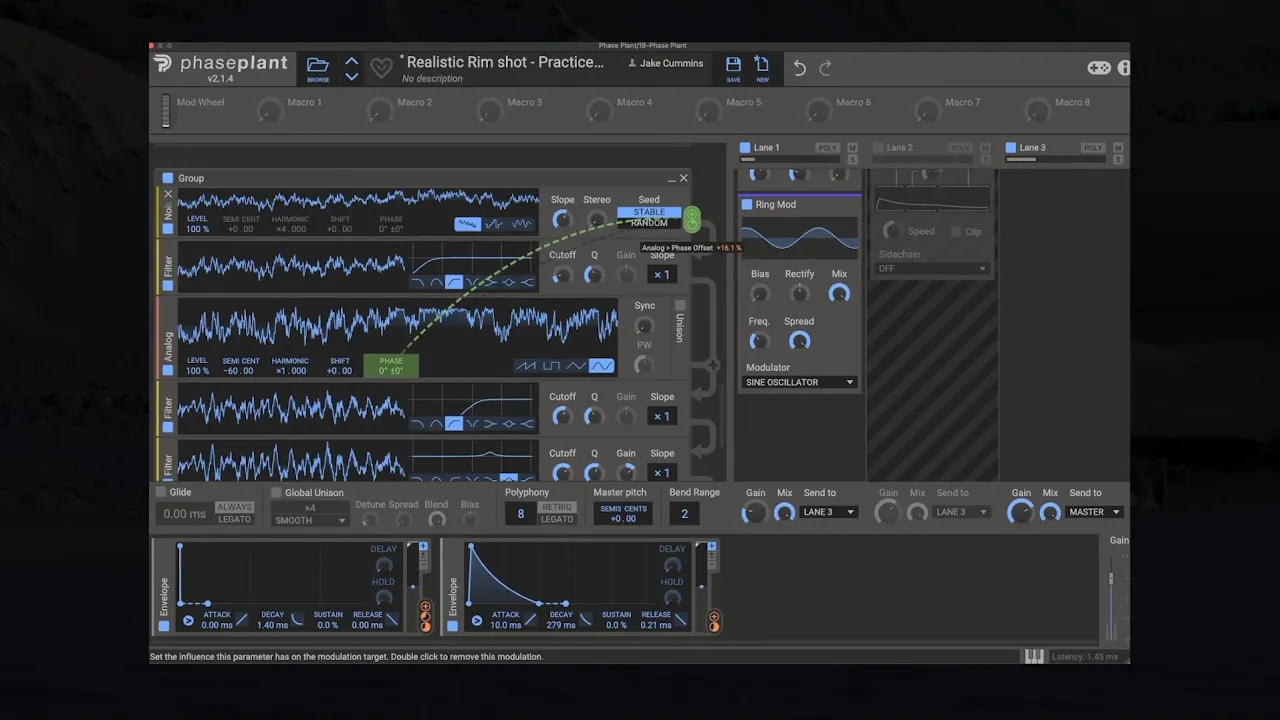Mute Lane 1 with the M button
The image size is (1280, 720).
pos(853,148)
